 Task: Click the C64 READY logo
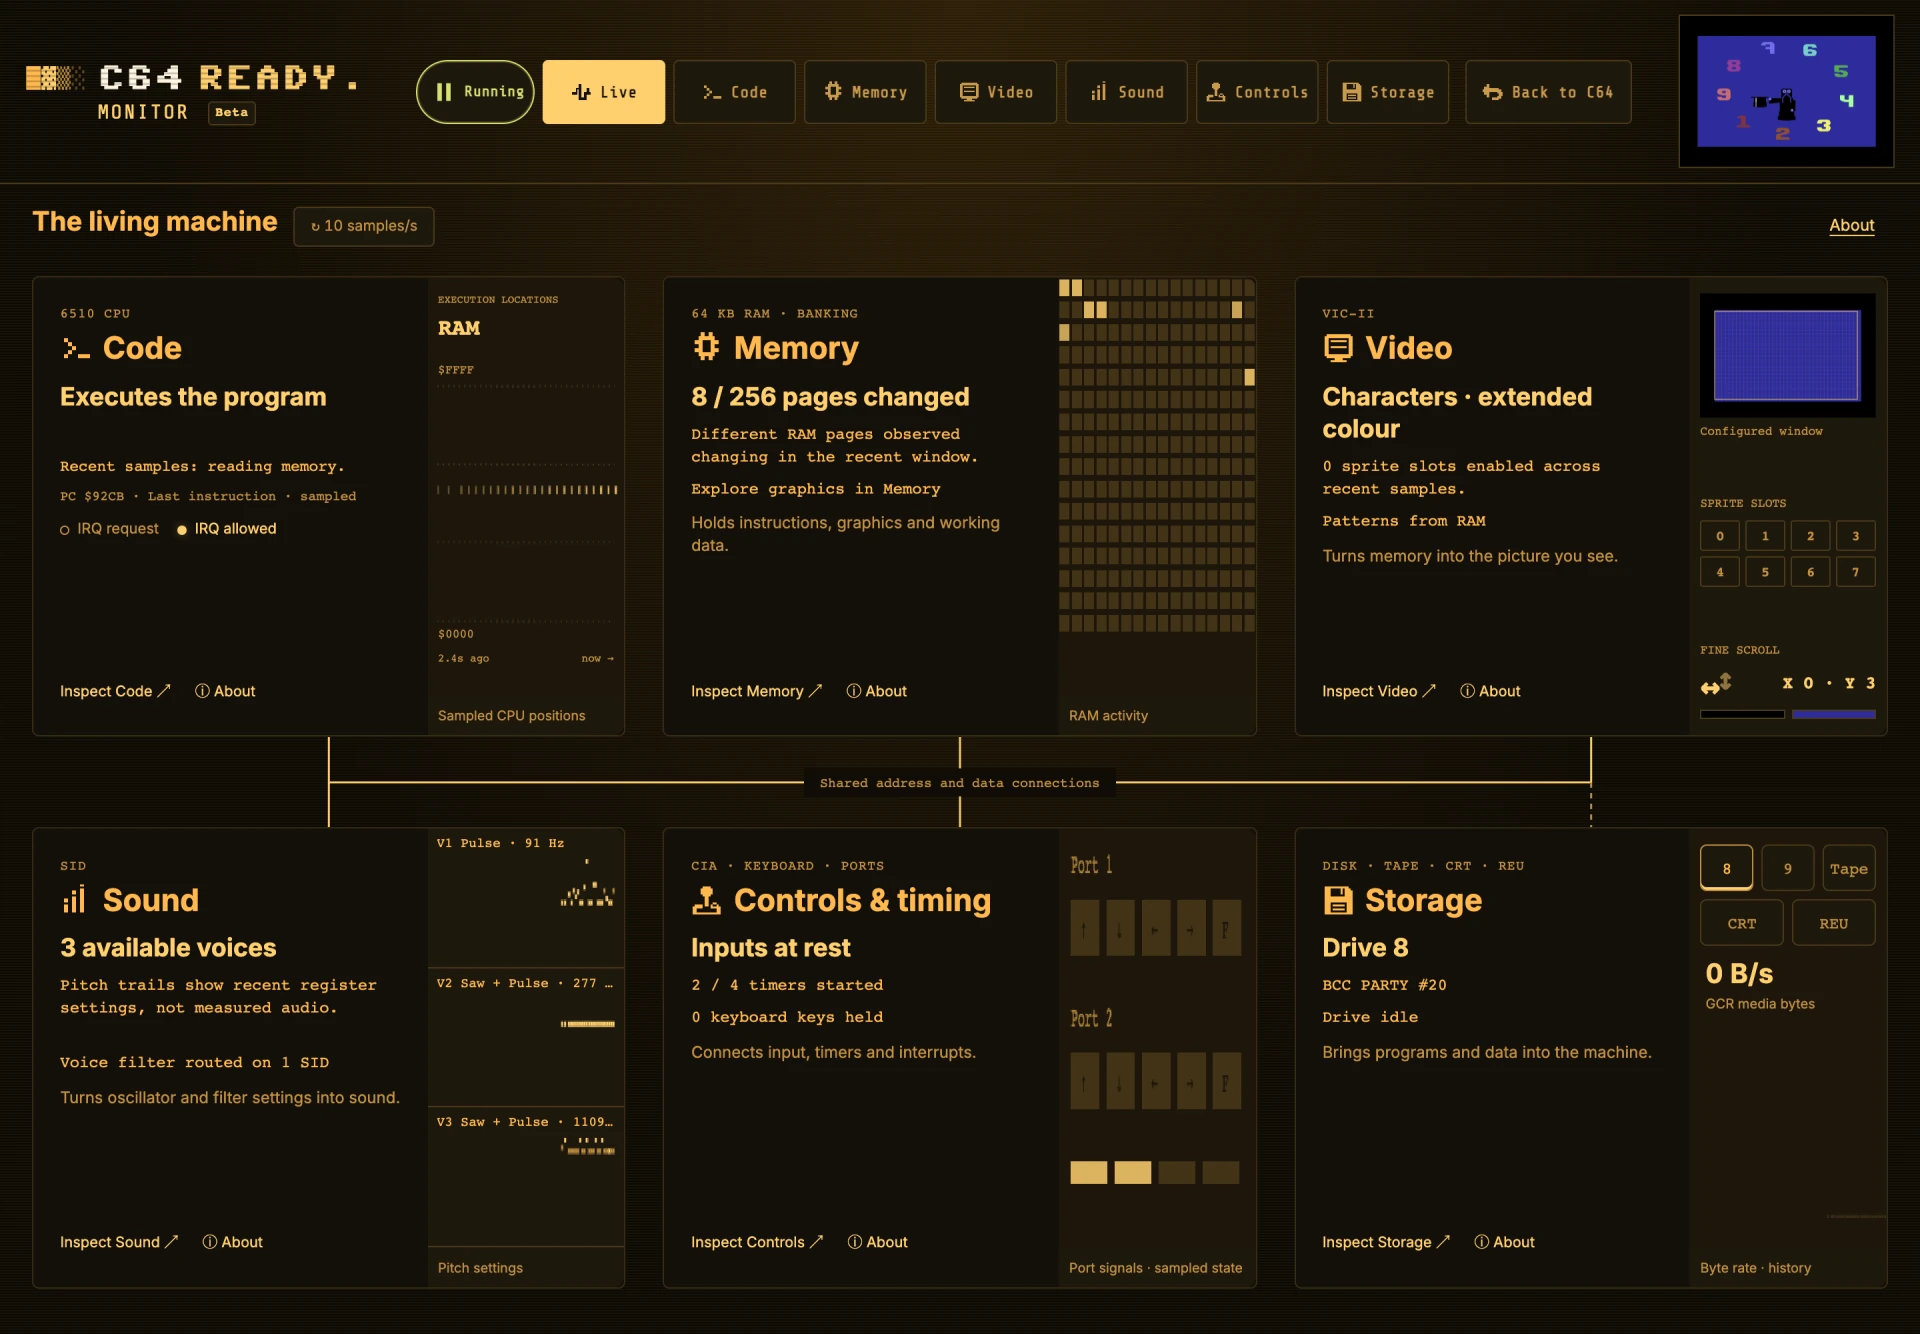tap(192, 78)
